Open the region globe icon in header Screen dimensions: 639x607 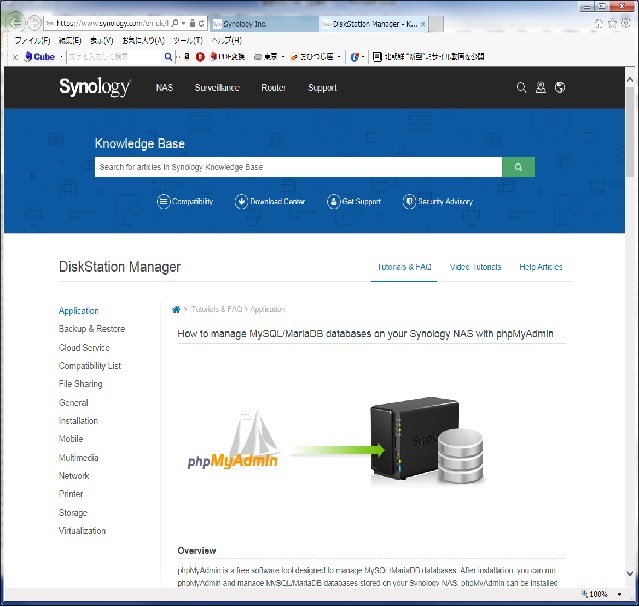pyautogui.click(x=560, y=87)
